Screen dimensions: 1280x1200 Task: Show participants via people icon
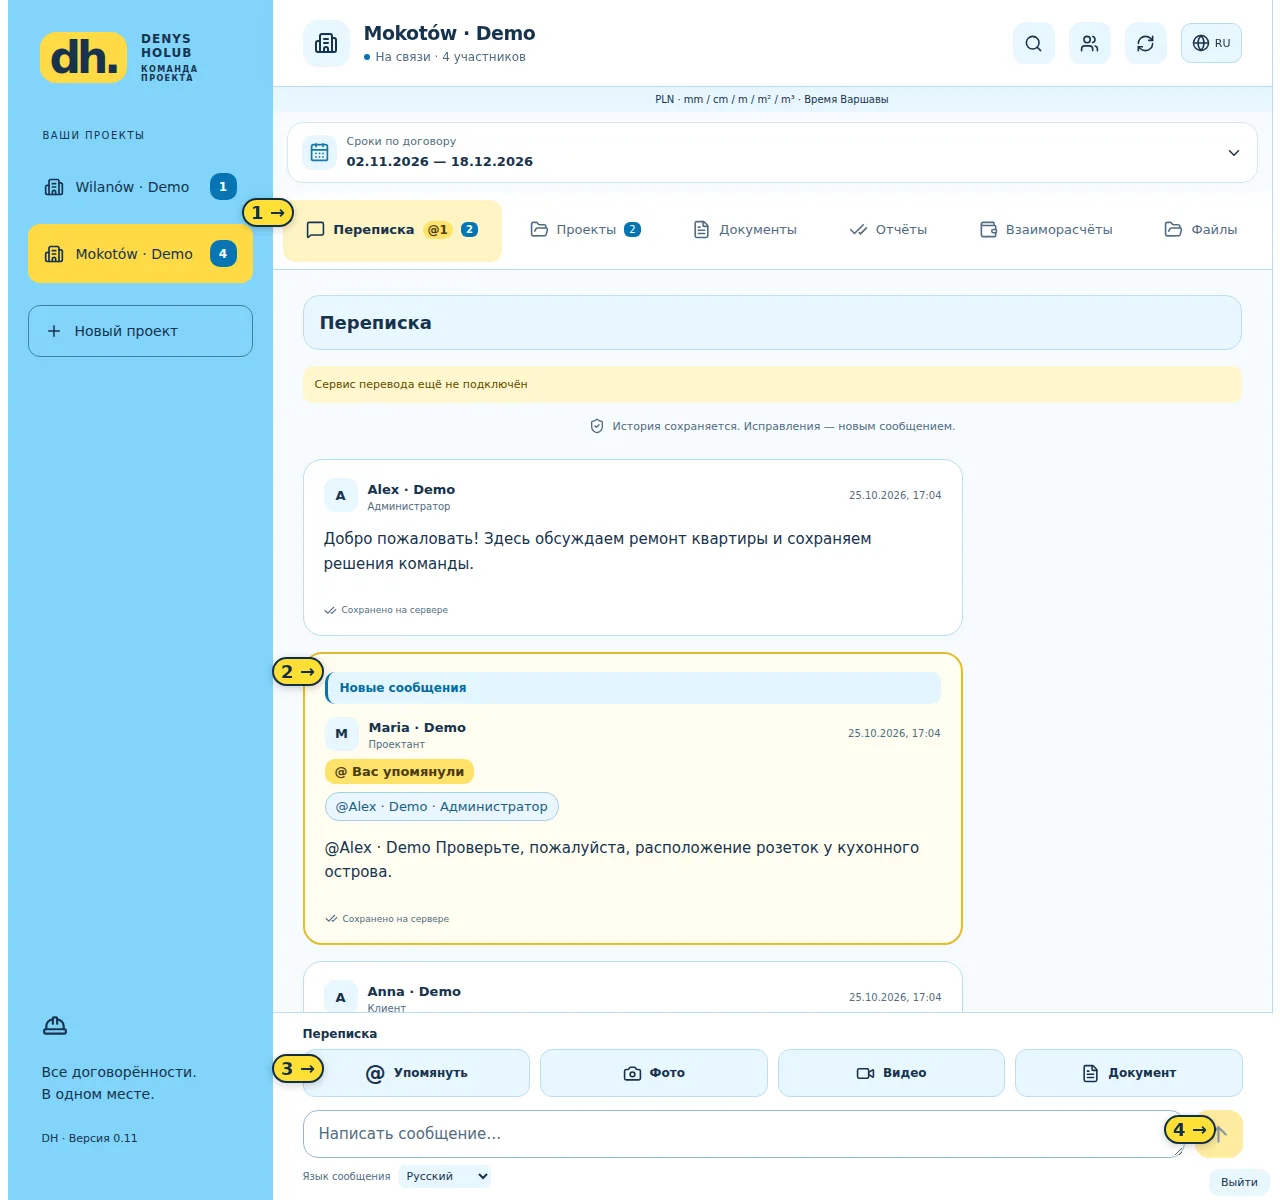pyautogui.click(x=1089, y=43)
